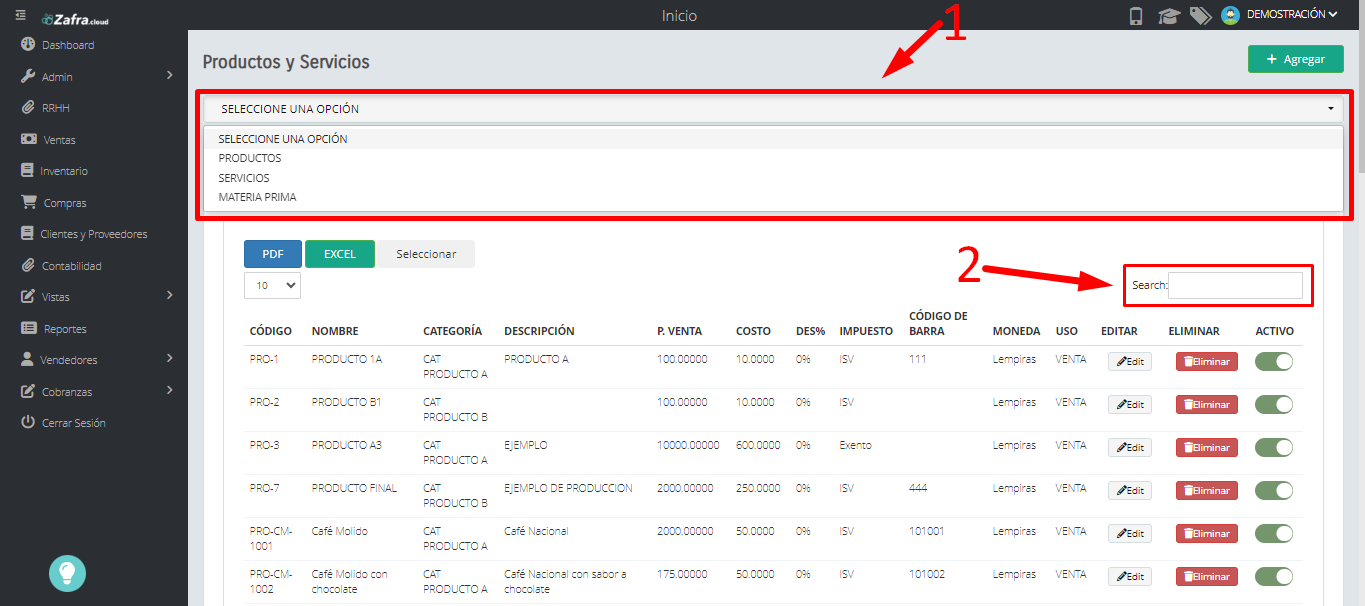The width and height of the screenshot is (1365, 606).
Task: Sort by P. VENTA column header
Action: [x=680, y=331]
